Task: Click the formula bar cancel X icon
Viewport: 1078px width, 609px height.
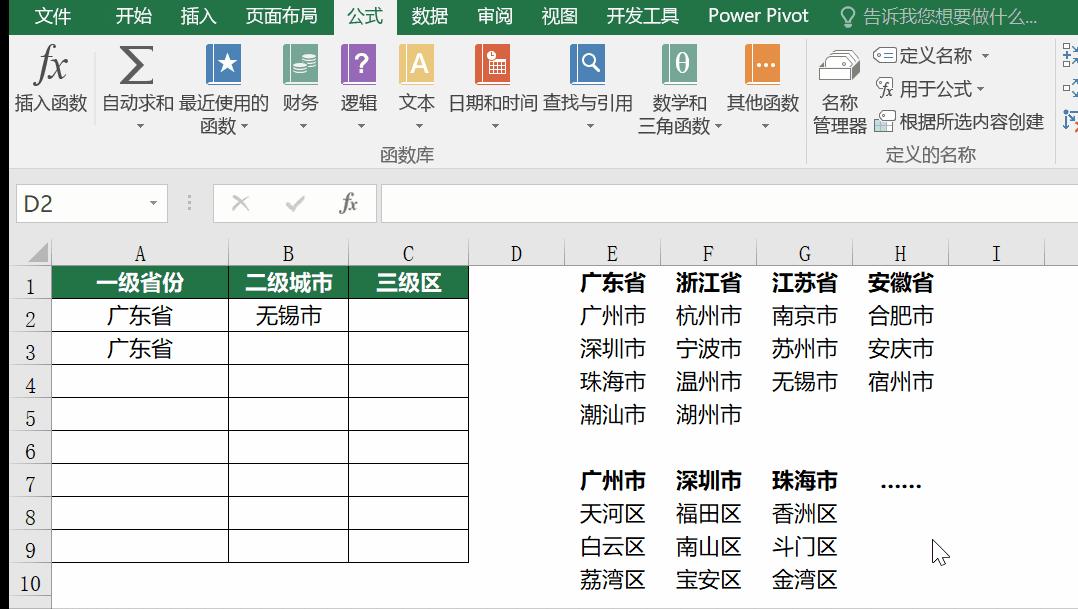Action: coord(241,203)
